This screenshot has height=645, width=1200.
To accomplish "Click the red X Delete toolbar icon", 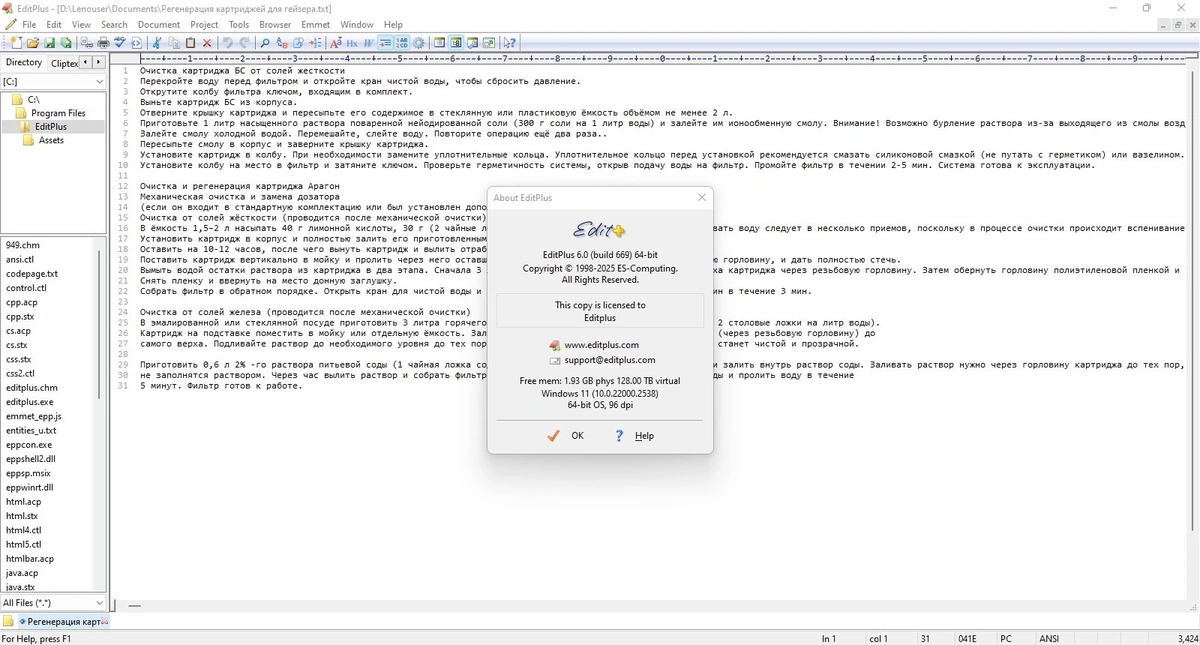I will [207, 43].
